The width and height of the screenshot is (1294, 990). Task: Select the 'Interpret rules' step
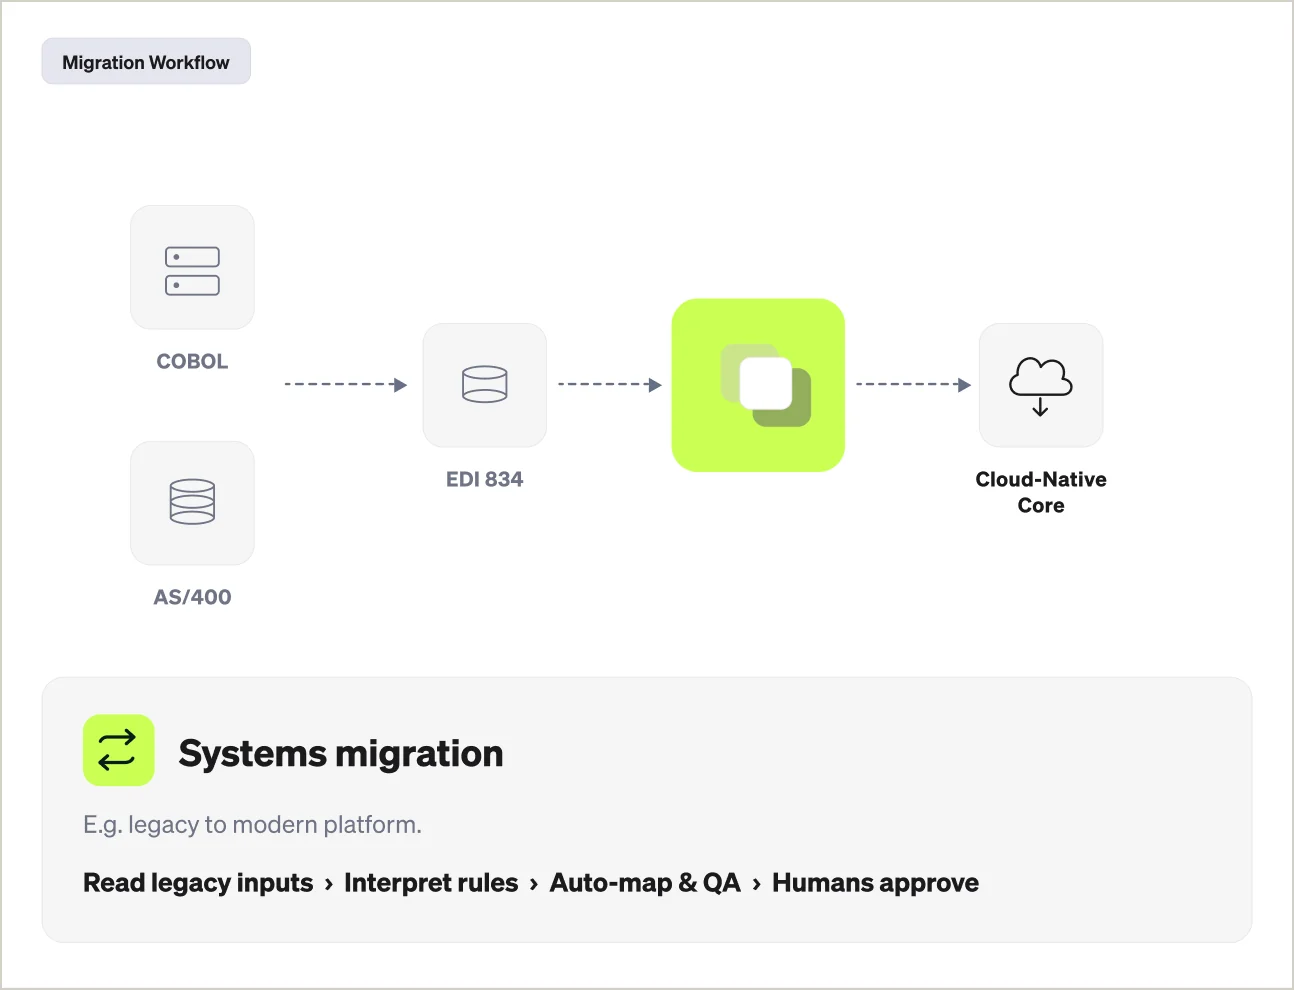pyautogui.click(x=431, y=883)
